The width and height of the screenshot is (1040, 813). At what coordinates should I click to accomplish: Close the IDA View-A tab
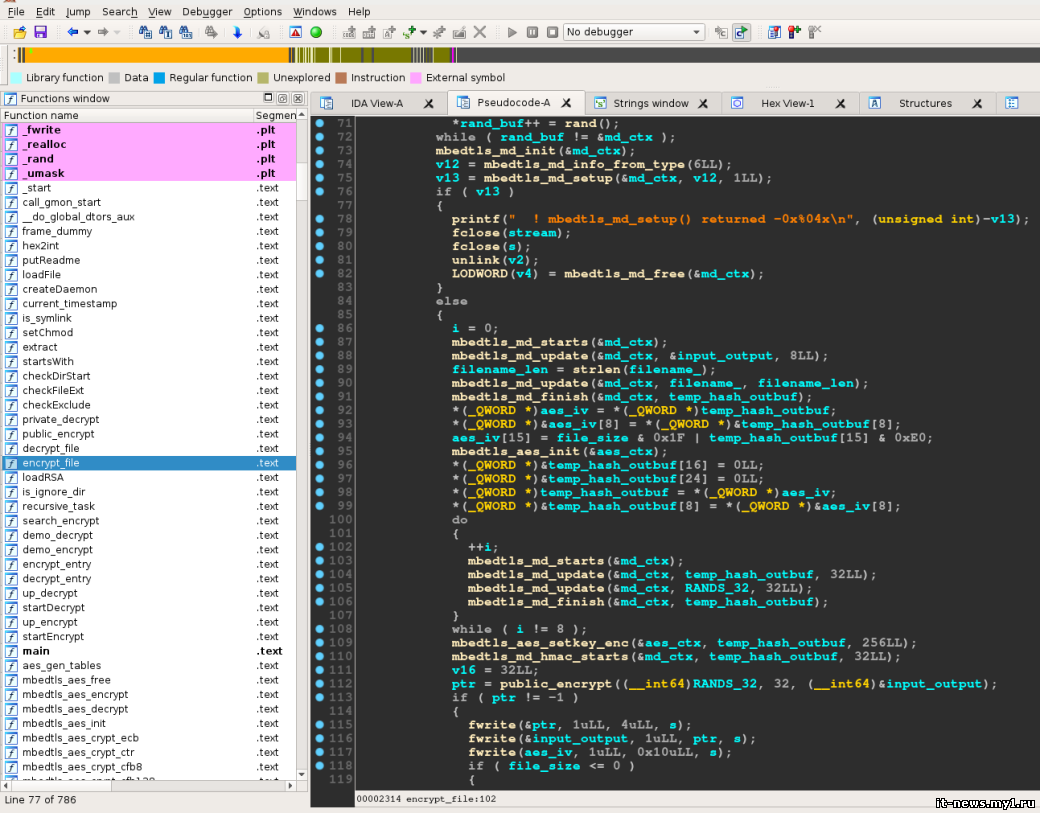(428, 103)
